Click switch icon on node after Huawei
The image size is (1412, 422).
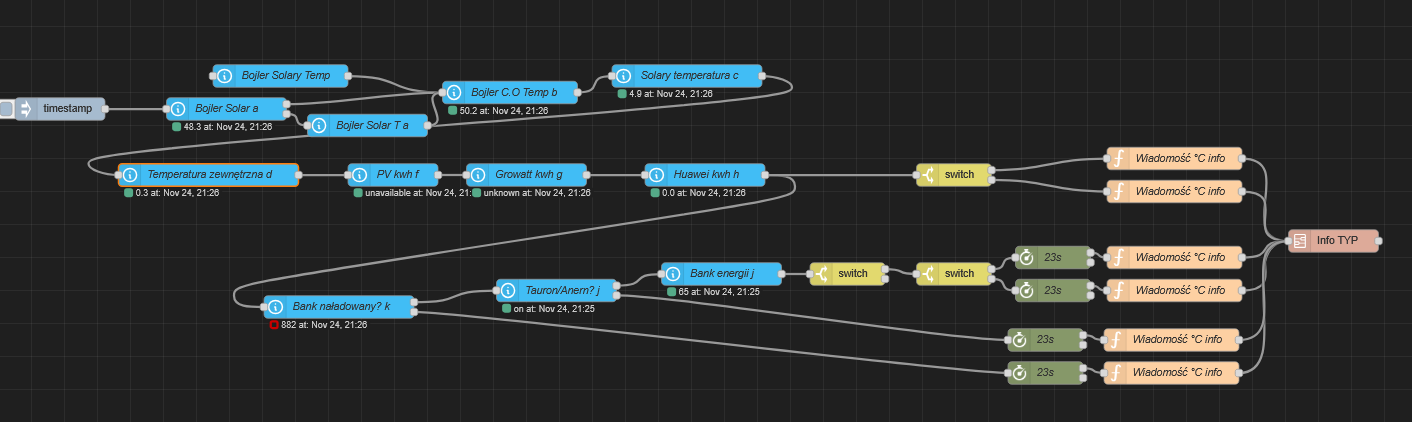[927, 175]
